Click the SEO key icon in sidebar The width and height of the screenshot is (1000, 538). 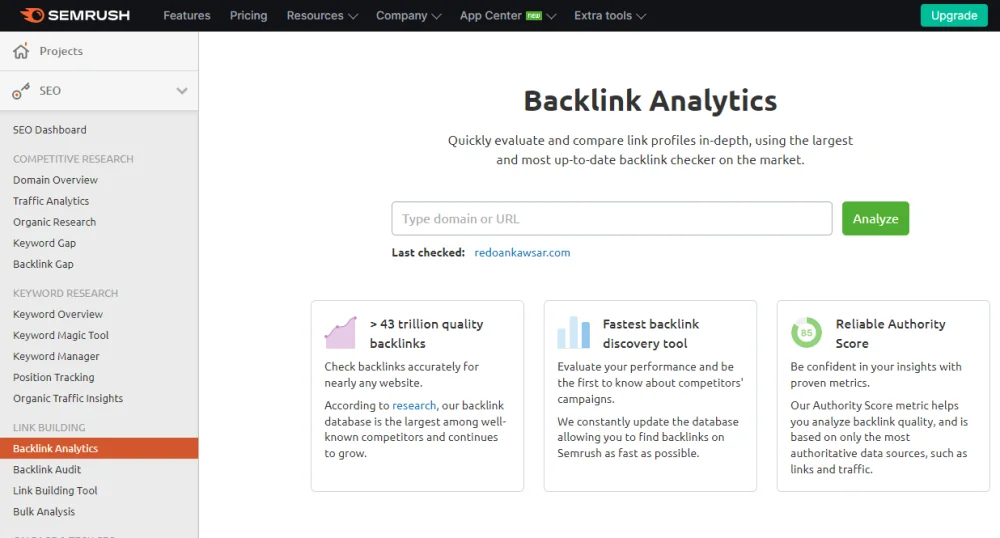(x=21, y=91)
